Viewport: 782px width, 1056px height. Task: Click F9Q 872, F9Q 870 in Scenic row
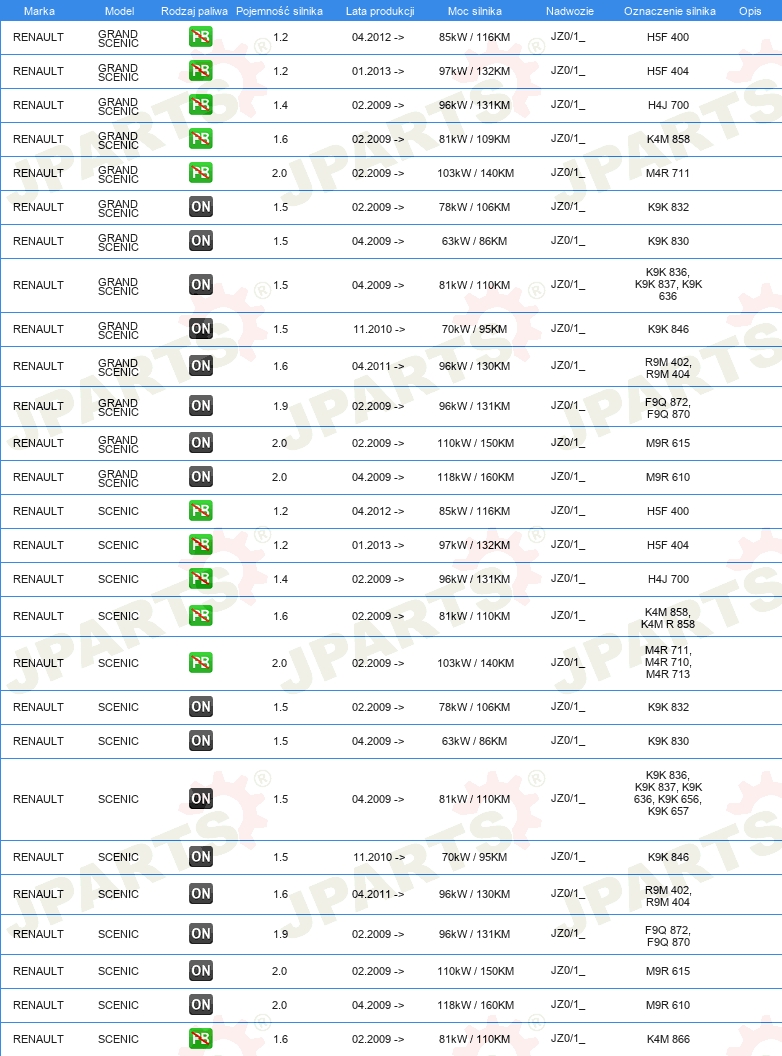(x=668, y=936)
